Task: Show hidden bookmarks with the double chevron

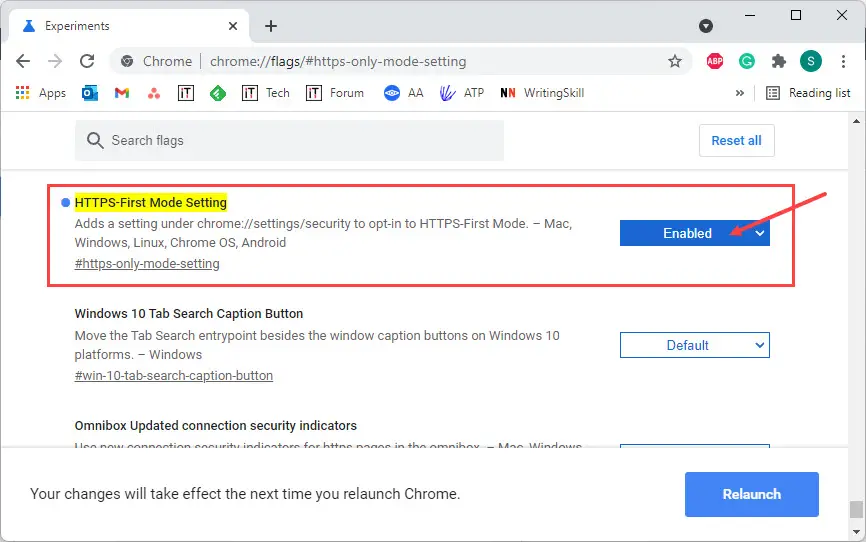Action: (740, 93)
